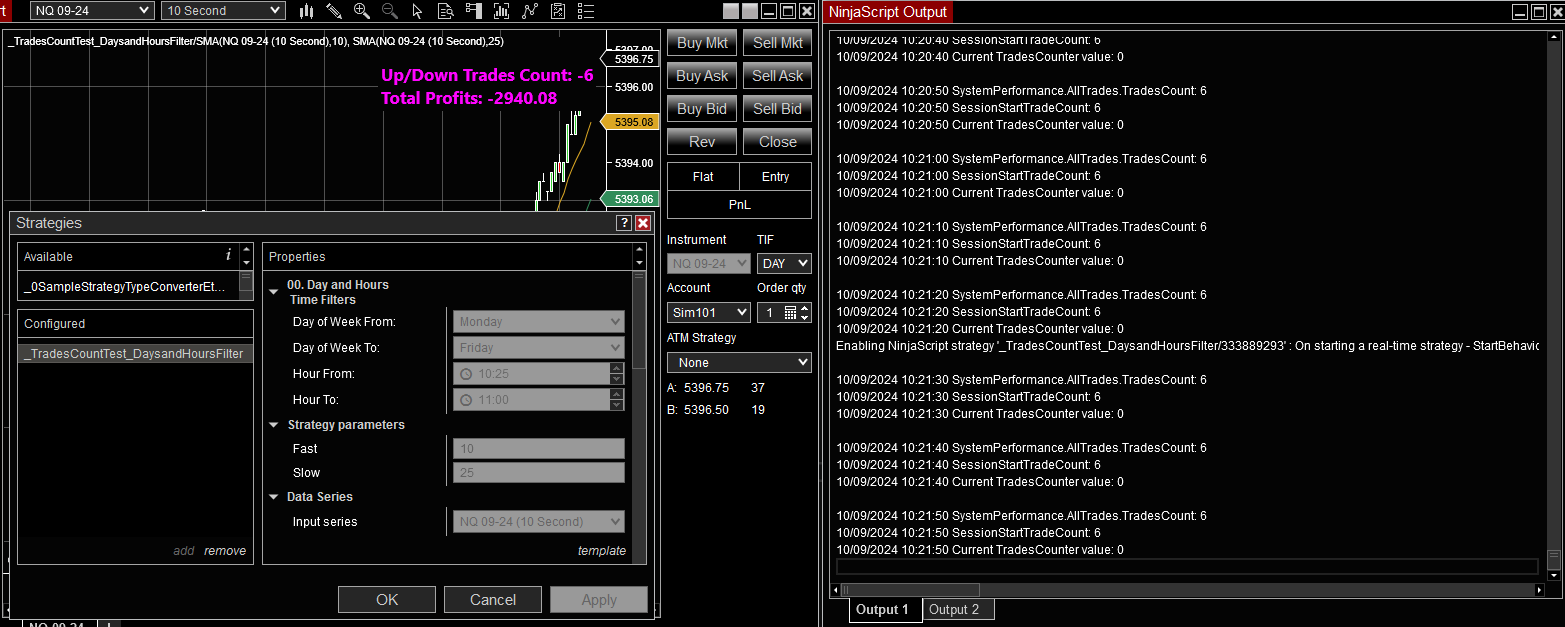Increase Order qty using the up stepper
1565x627 pixels.
pos(805,307)
